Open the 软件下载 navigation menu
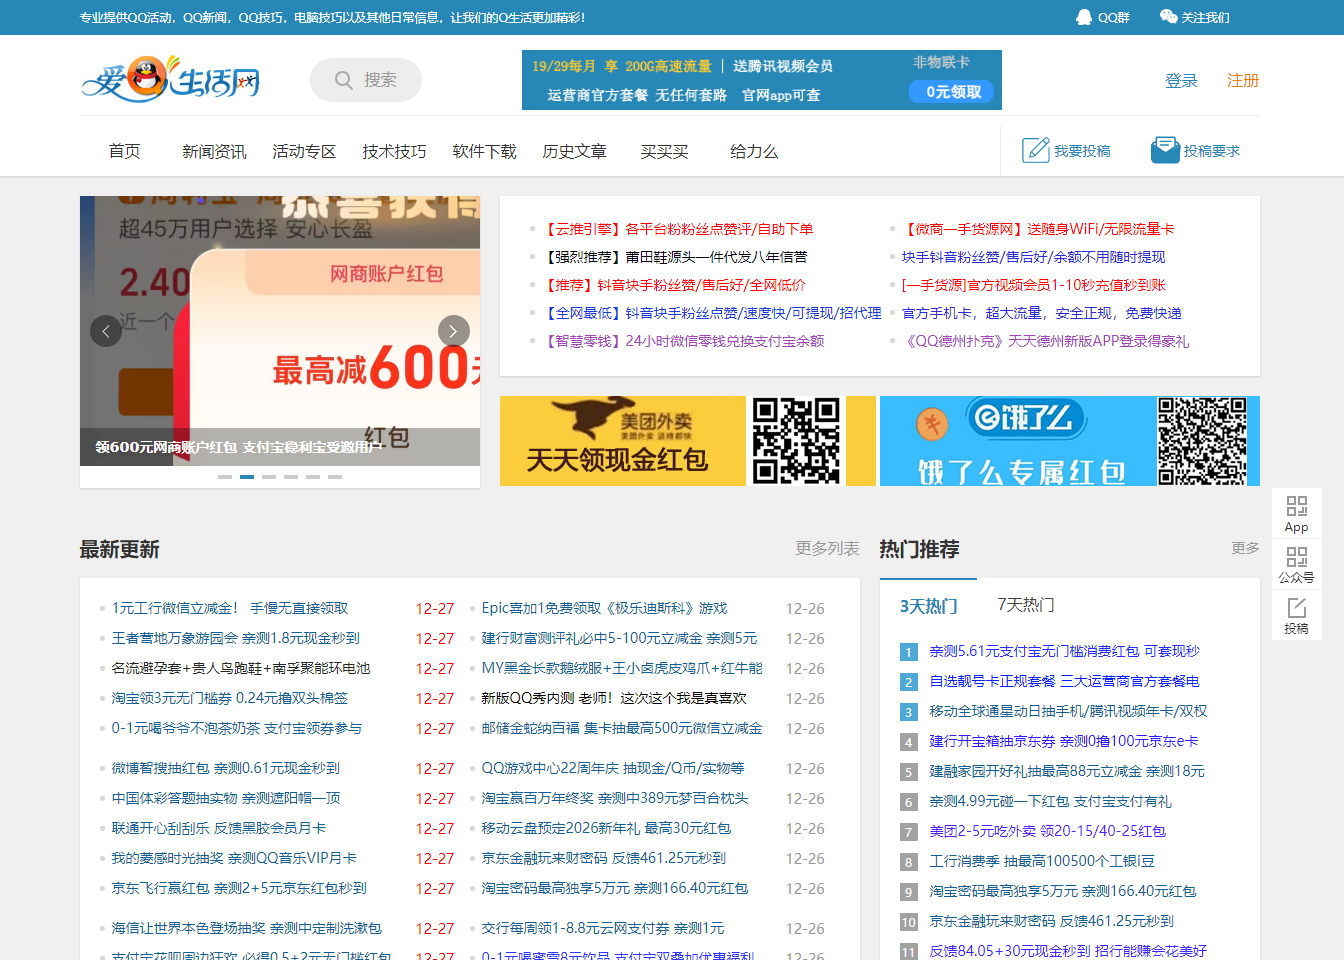Viewport: 1344px width, 960px height. pos(484,150)
